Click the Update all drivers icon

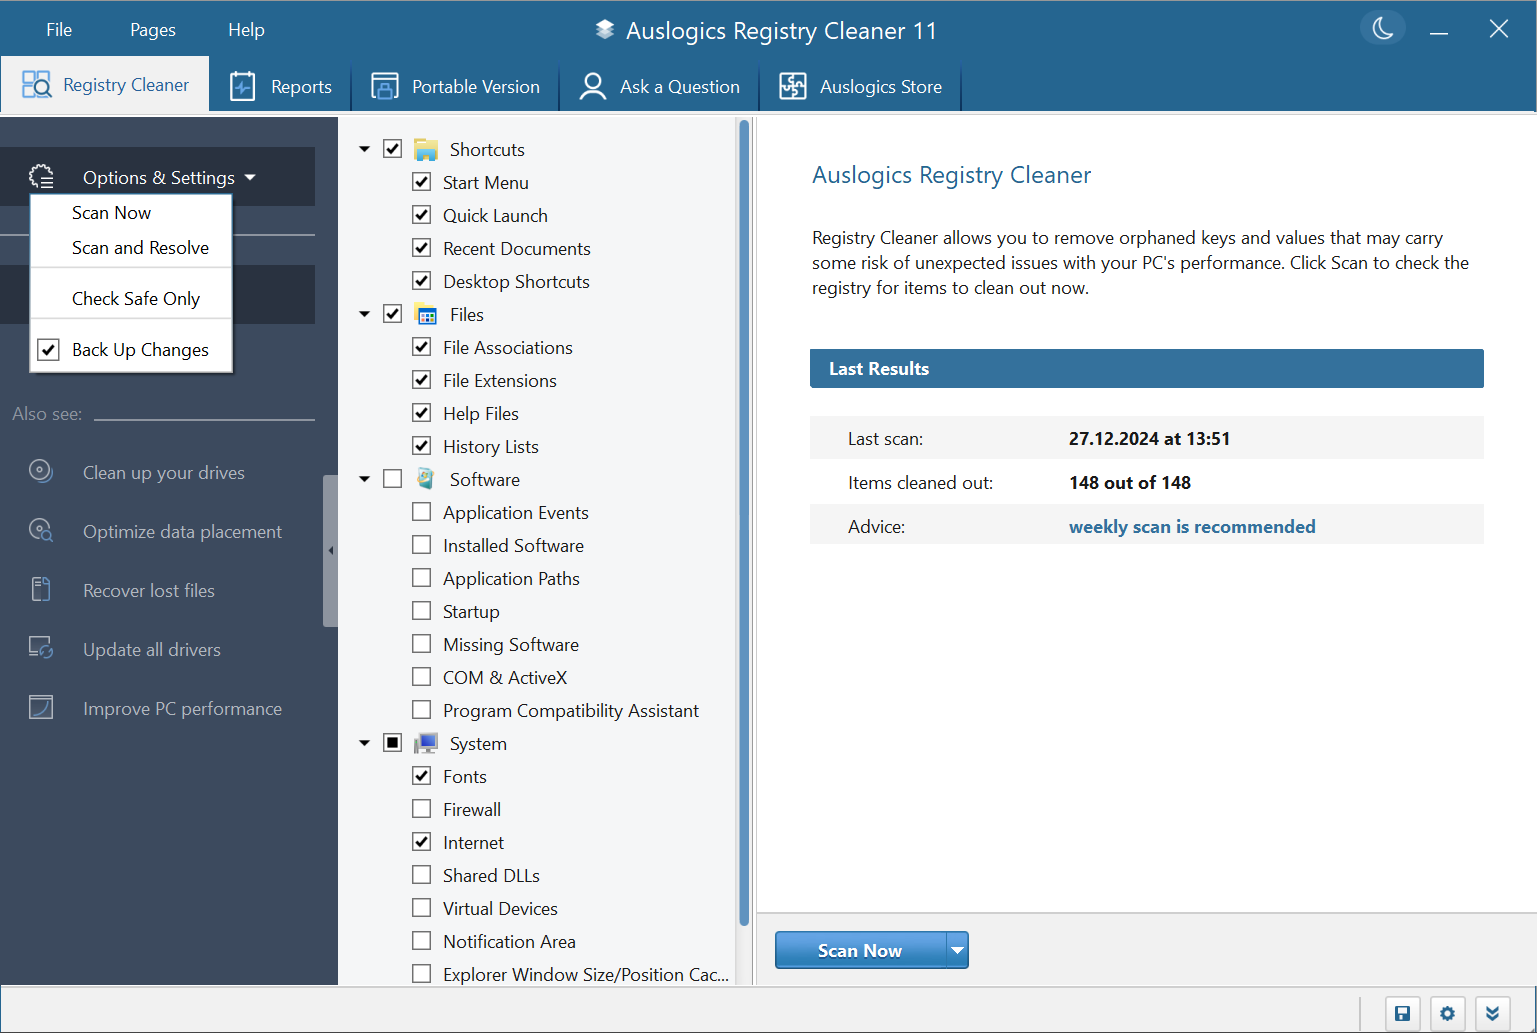pos(41,648)
